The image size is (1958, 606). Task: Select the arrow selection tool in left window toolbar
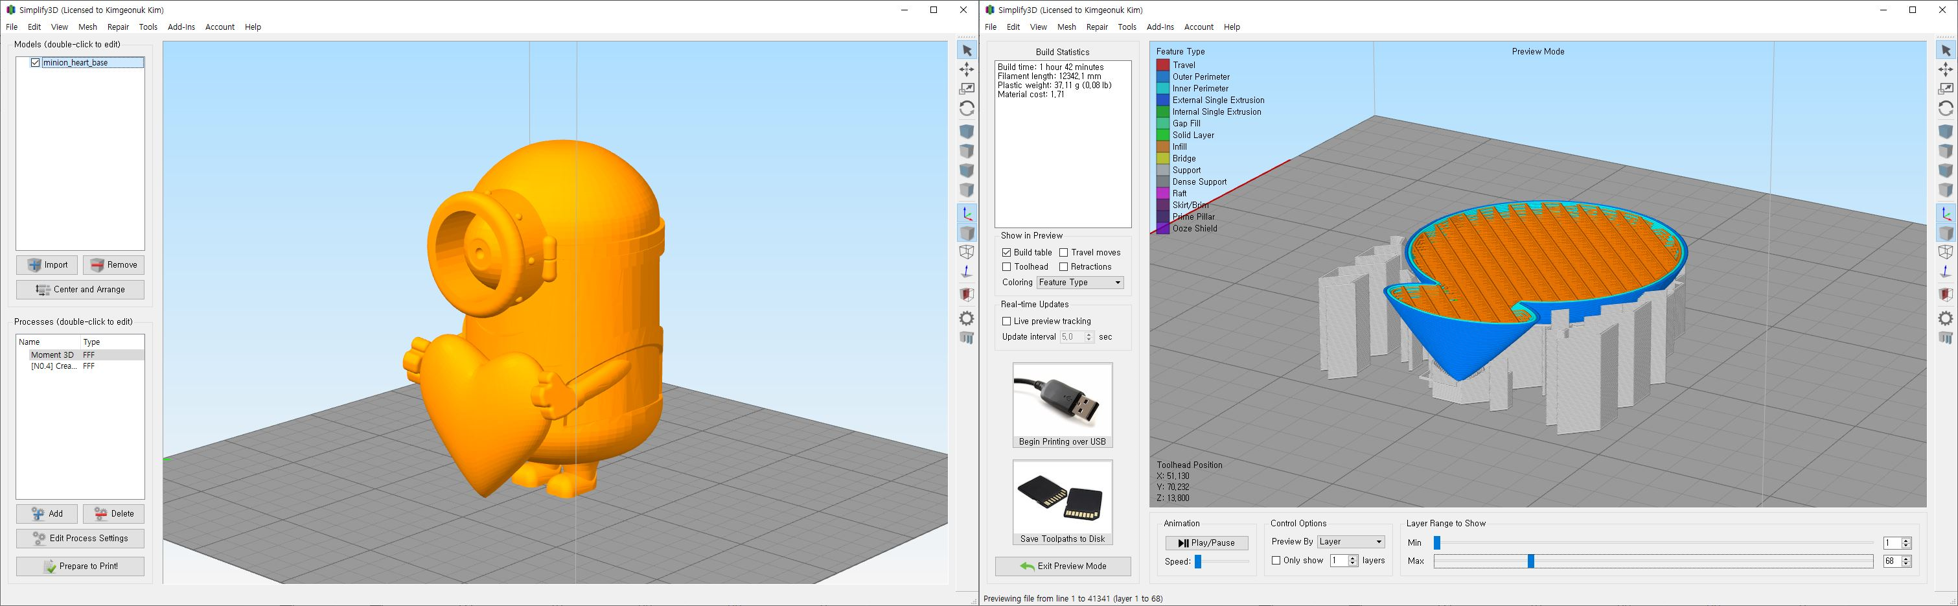point(966,50)
